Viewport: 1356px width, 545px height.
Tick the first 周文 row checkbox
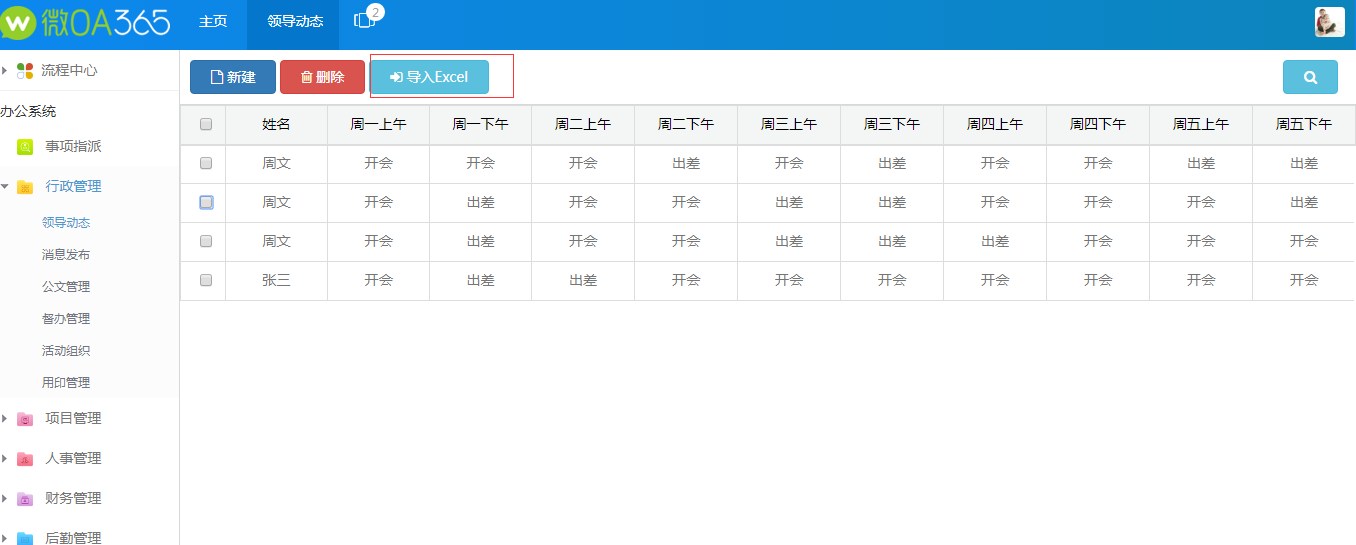click(x=206, y=164)
